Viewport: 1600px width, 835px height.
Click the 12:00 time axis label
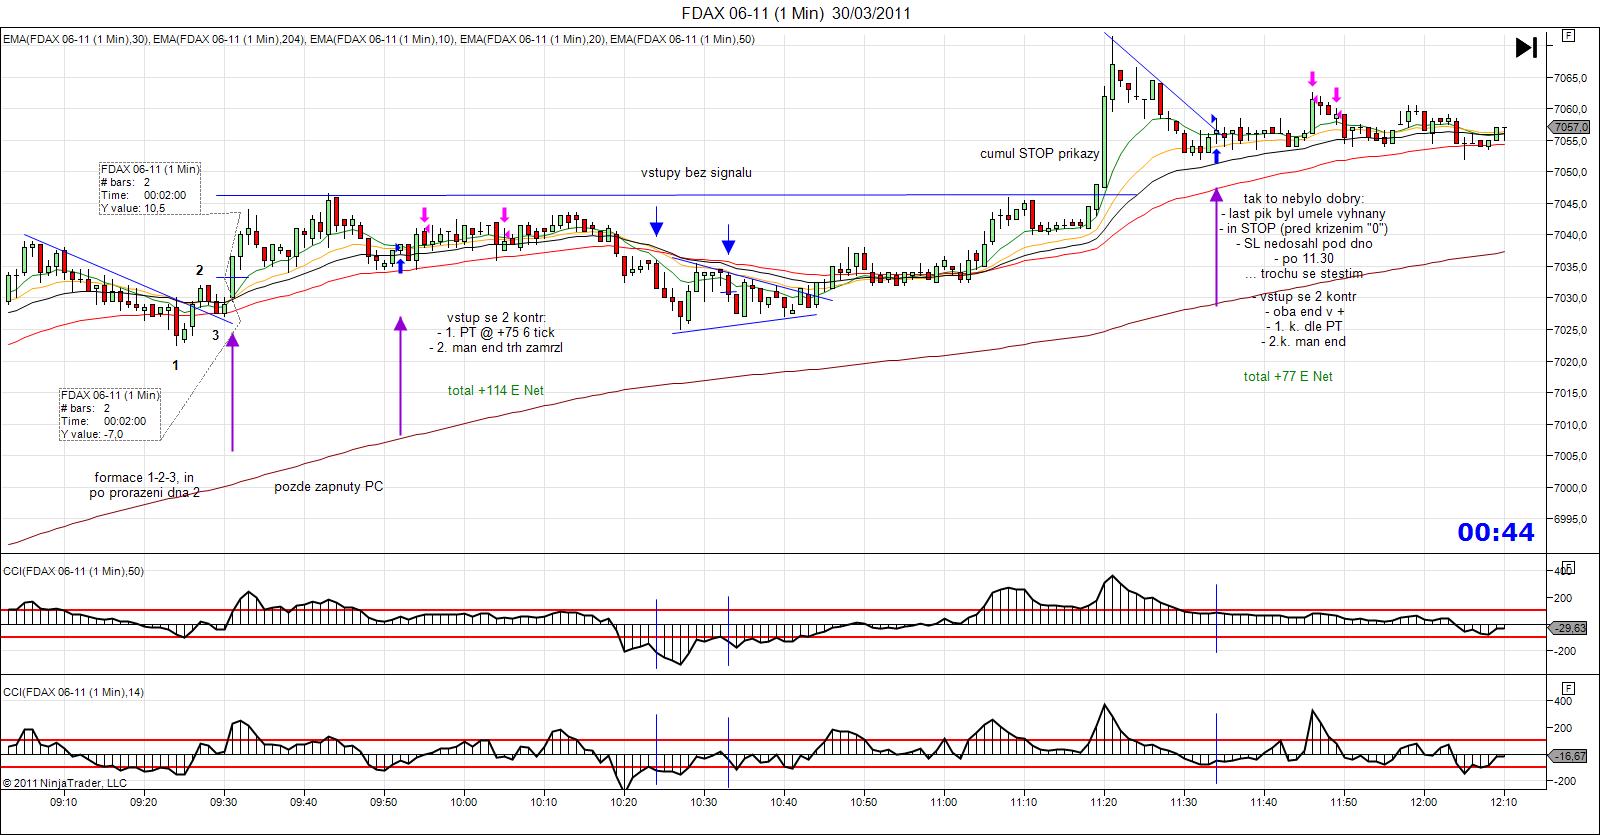coord(1424,801)
